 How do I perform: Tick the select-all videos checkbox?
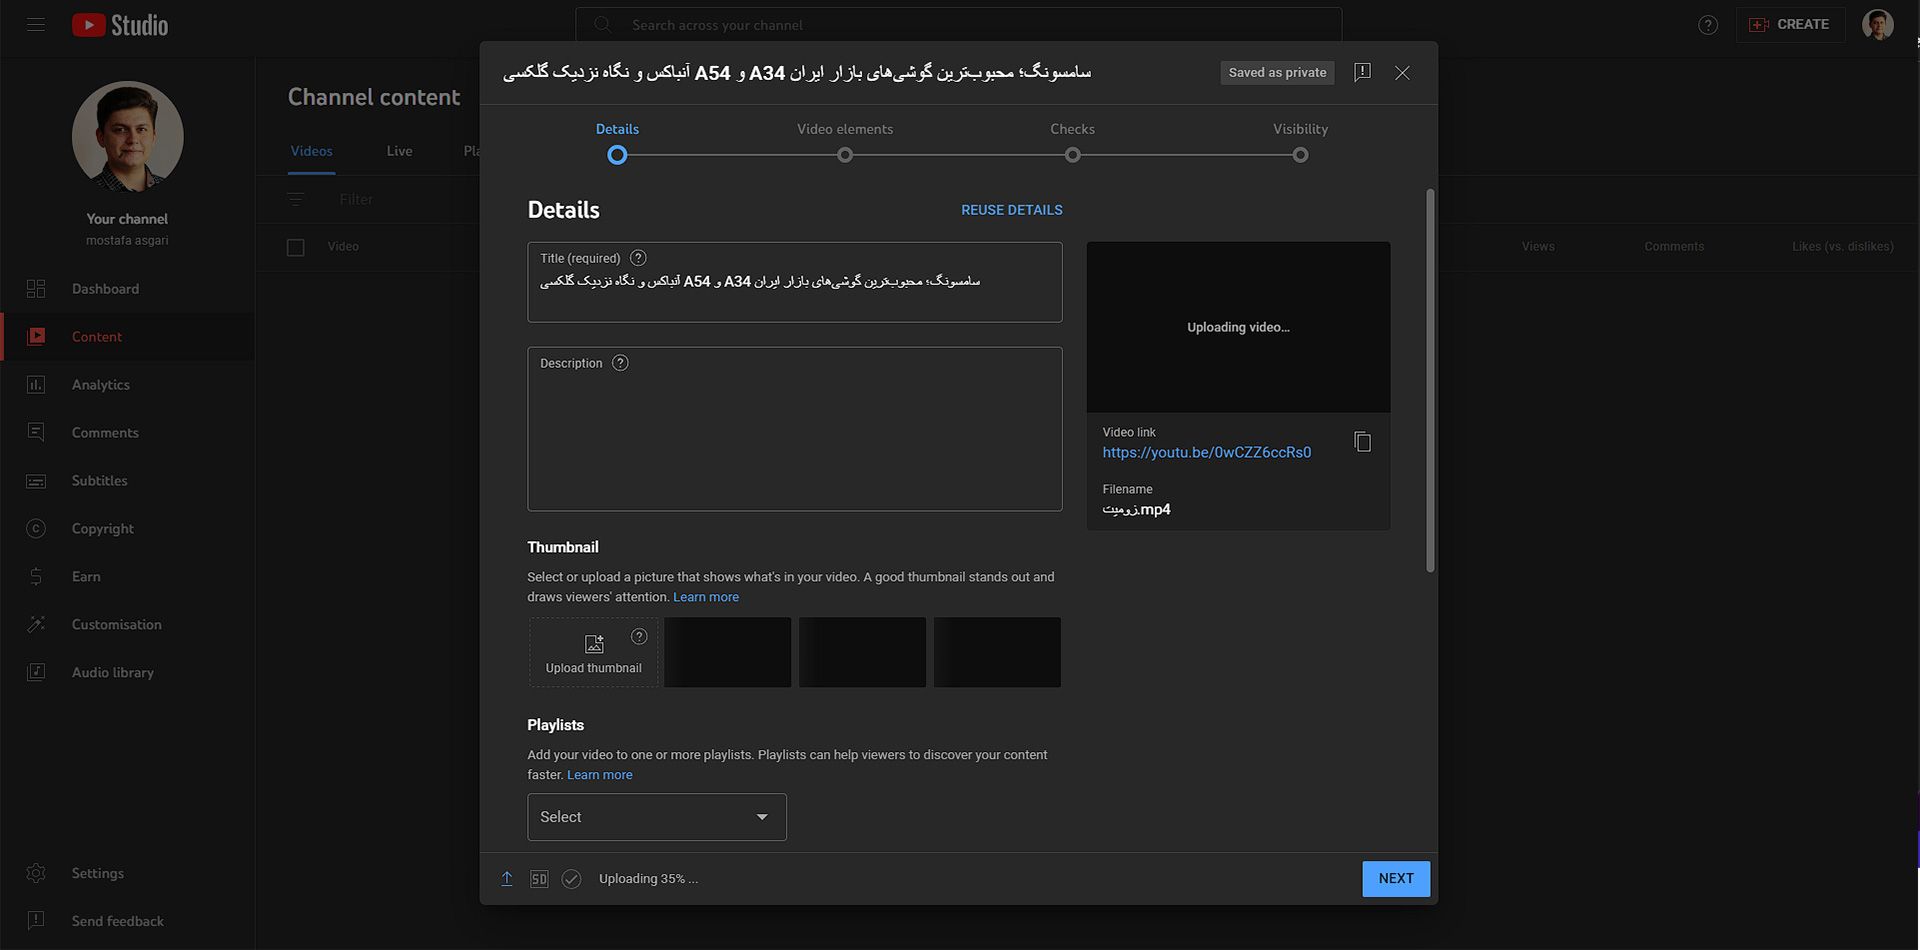[x=296, y=247]
